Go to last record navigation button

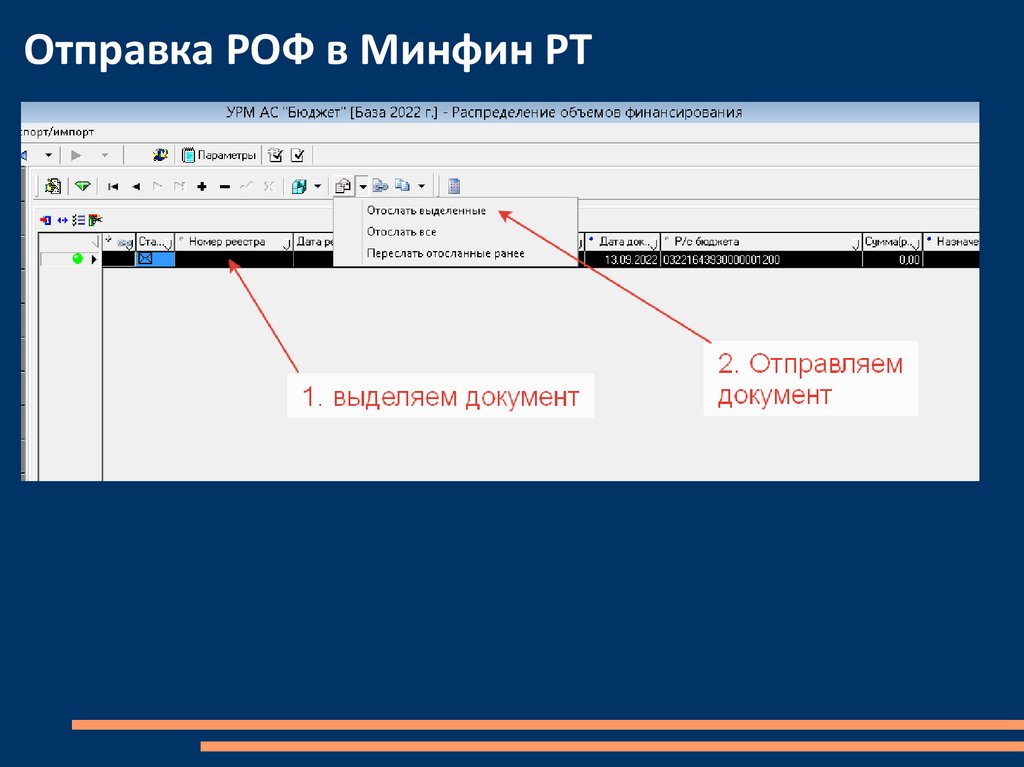coord(180,187)
